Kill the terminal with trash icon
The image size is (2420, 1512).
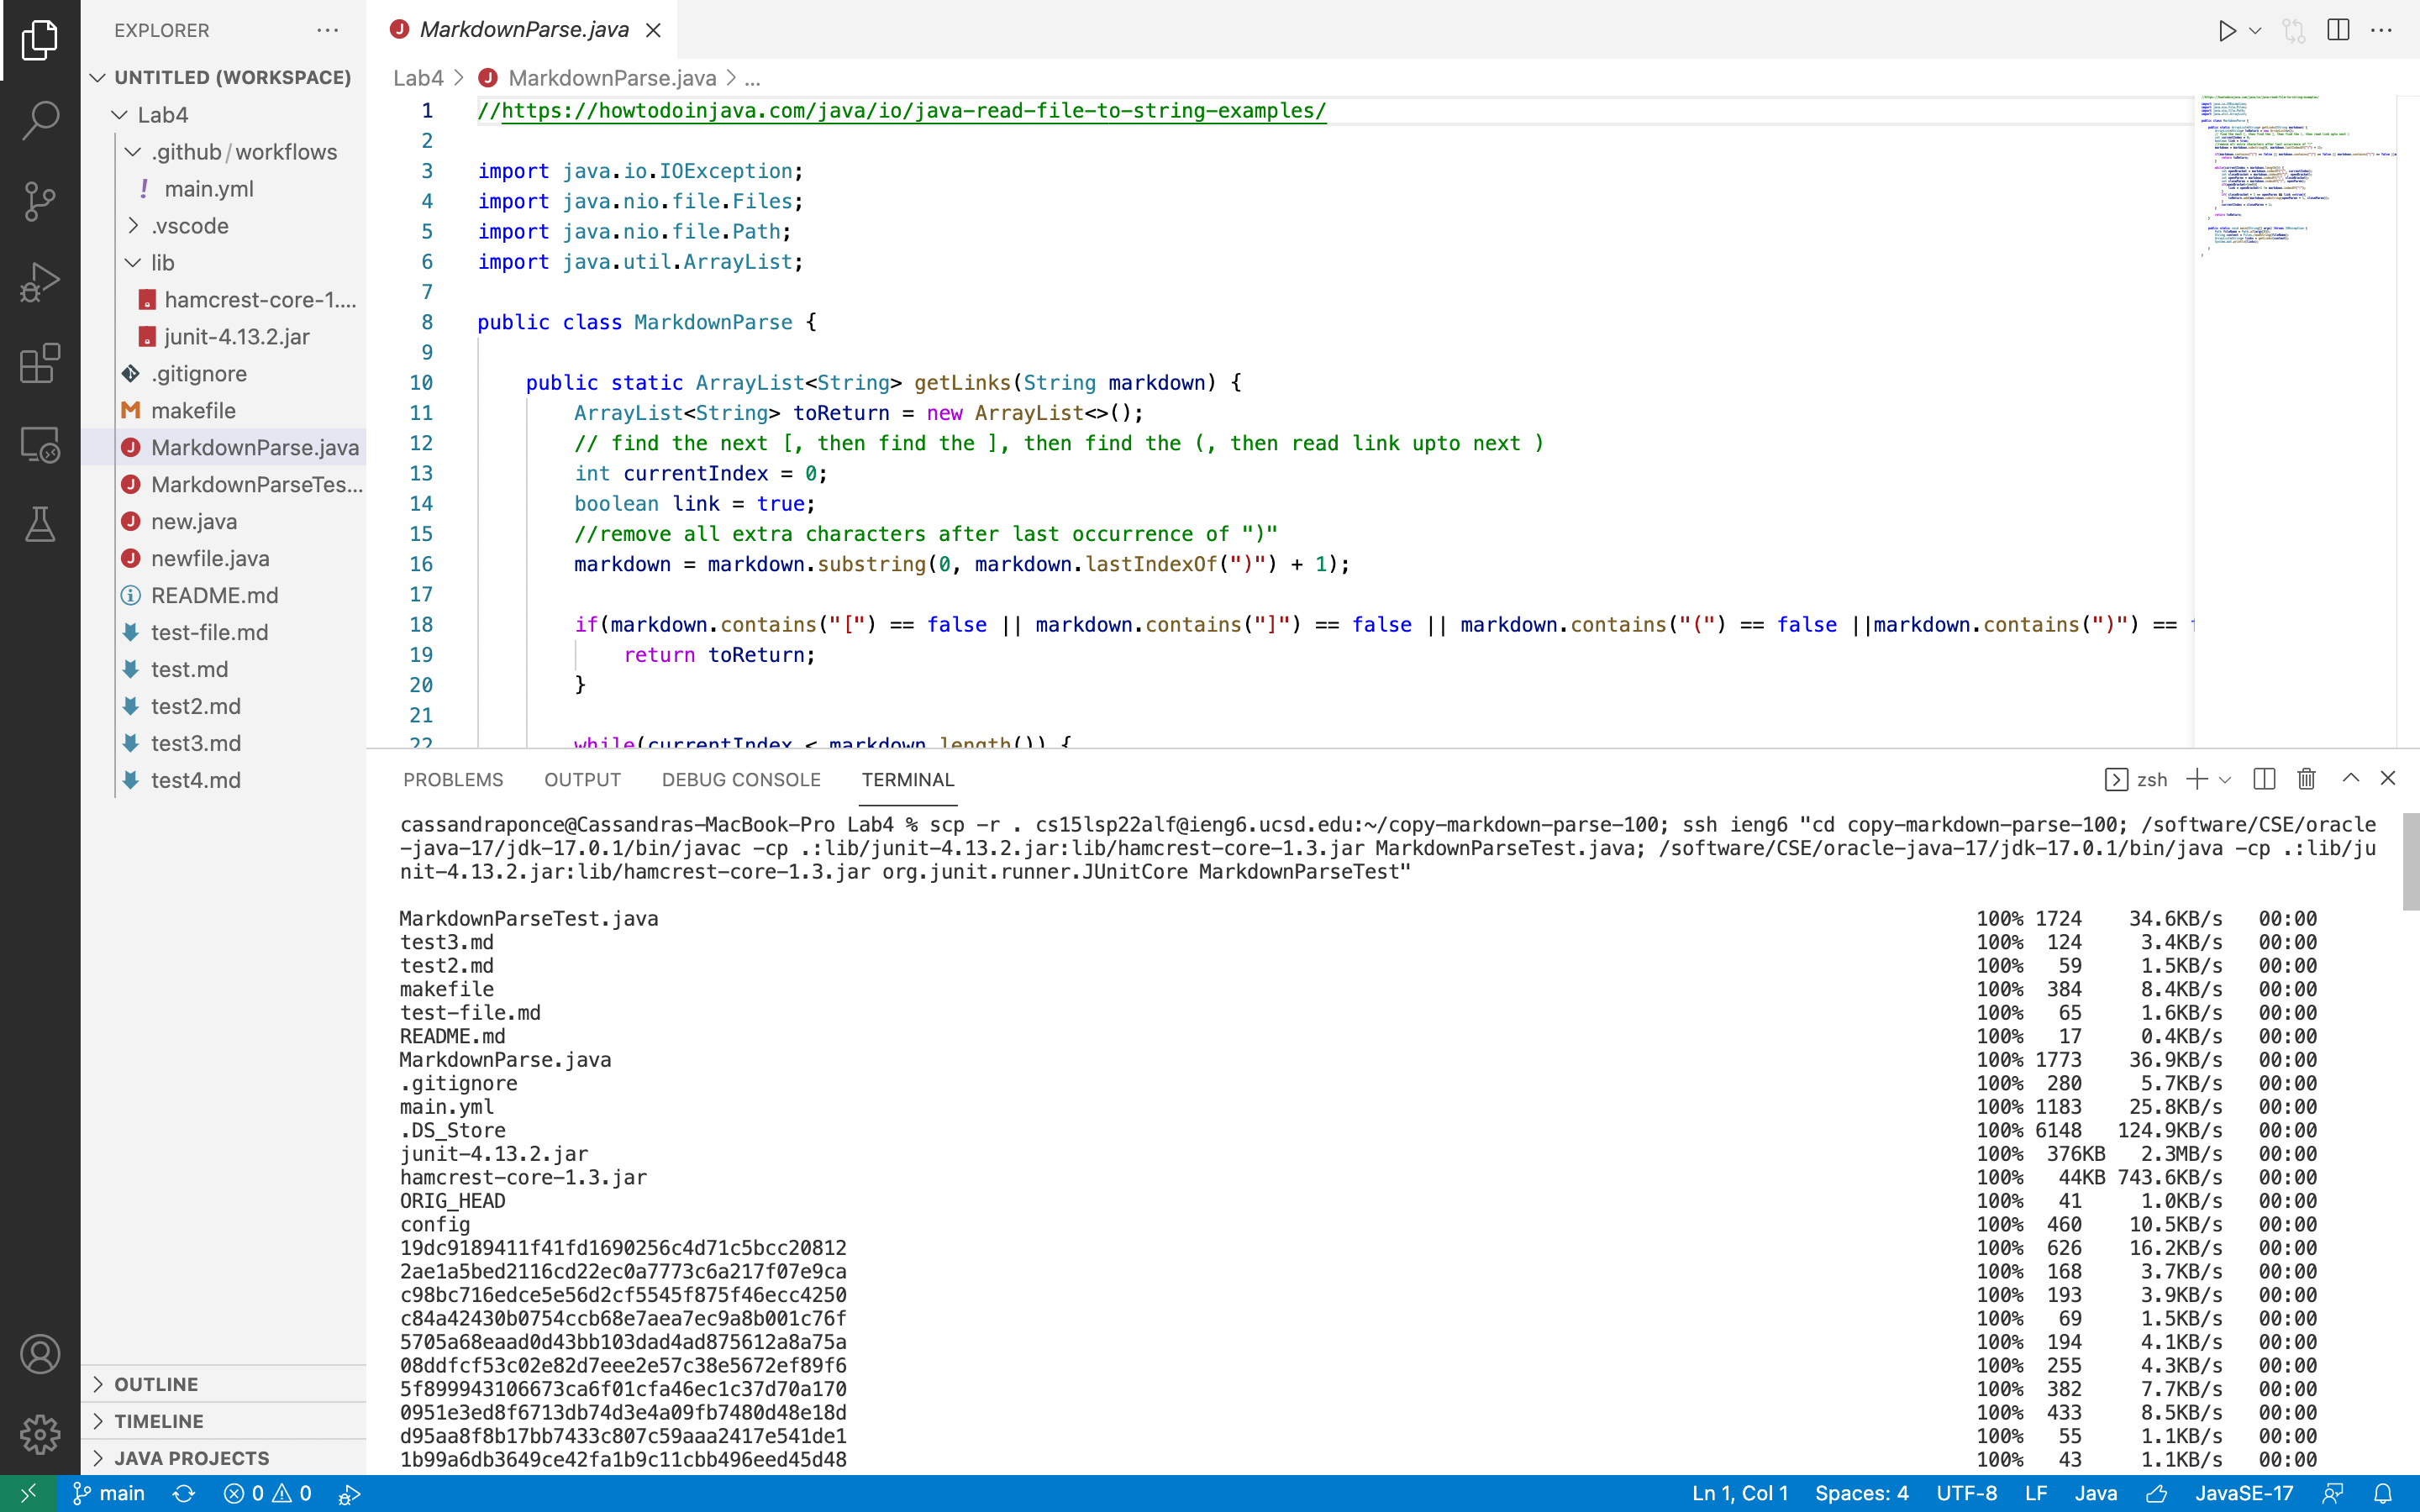click(x=2307, y=779)
